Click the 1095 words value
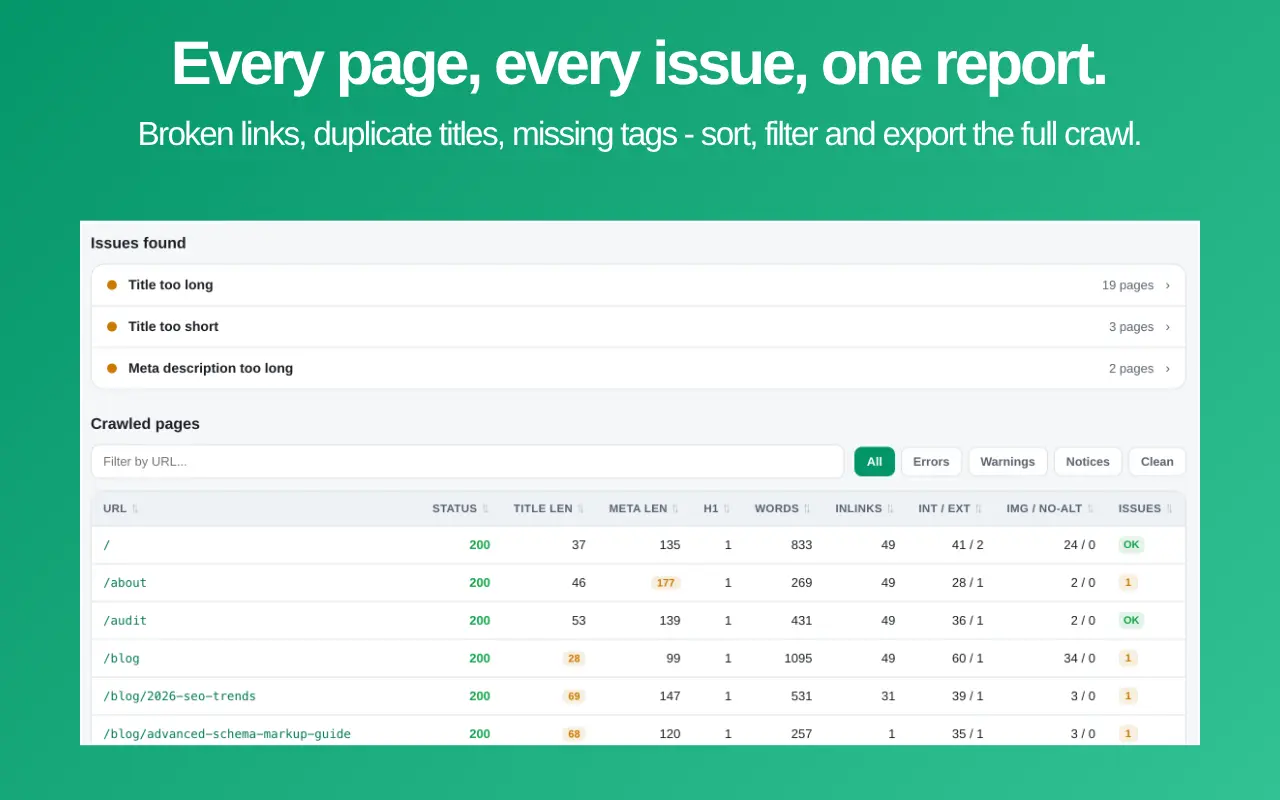 [x=798, y=659]
